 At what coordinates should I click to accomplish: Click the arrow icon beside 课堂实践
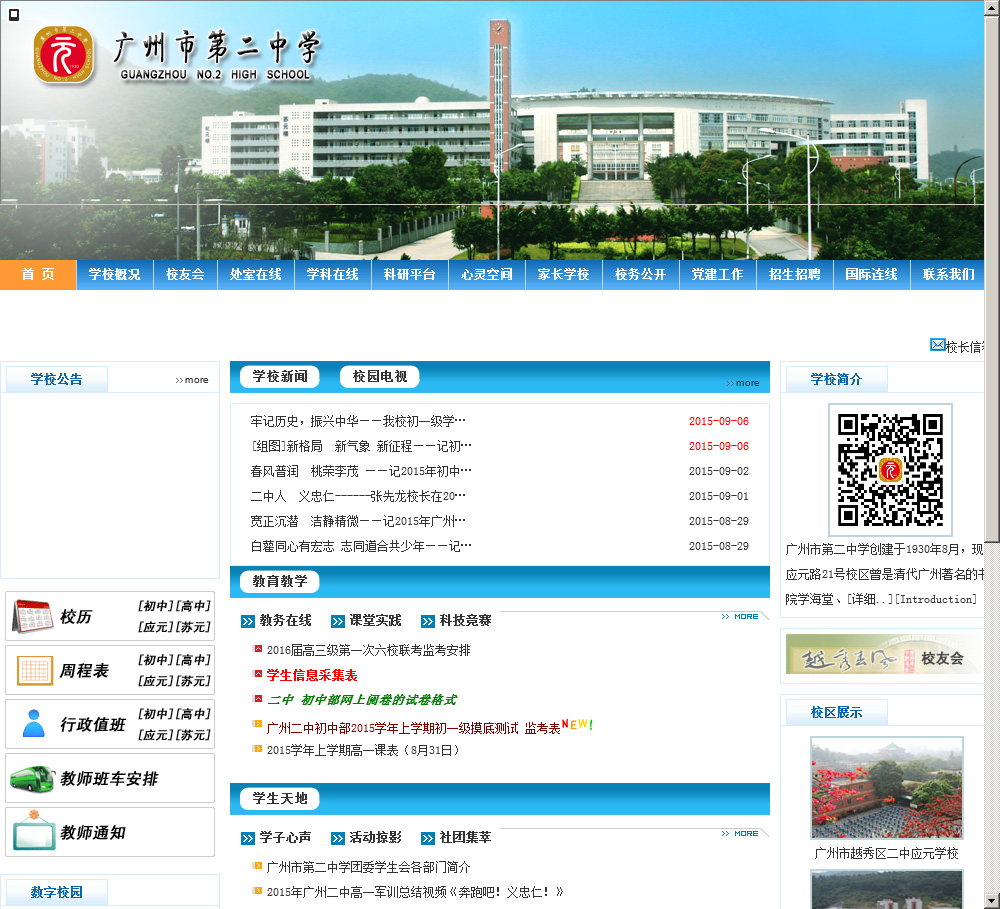pos(337,621)
